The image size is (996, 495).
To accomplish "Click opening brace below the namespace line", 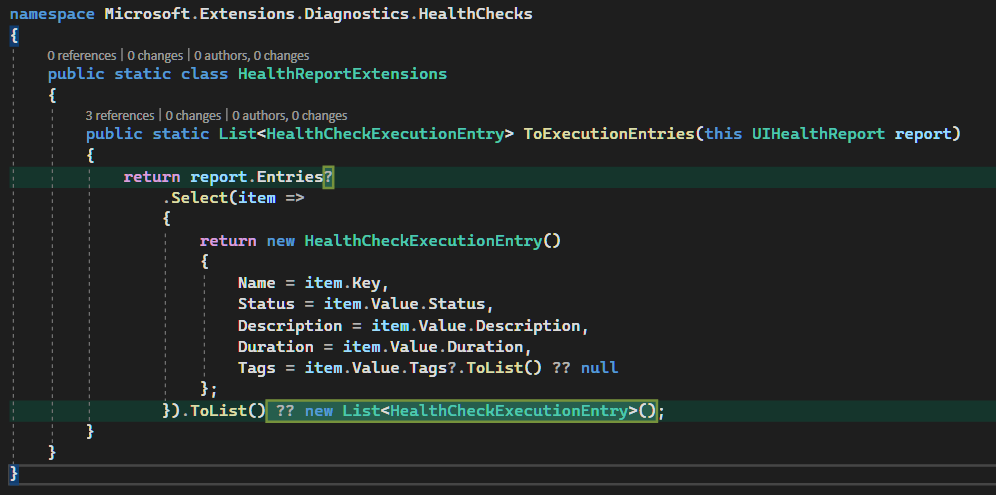I will [x=14, y=36].
